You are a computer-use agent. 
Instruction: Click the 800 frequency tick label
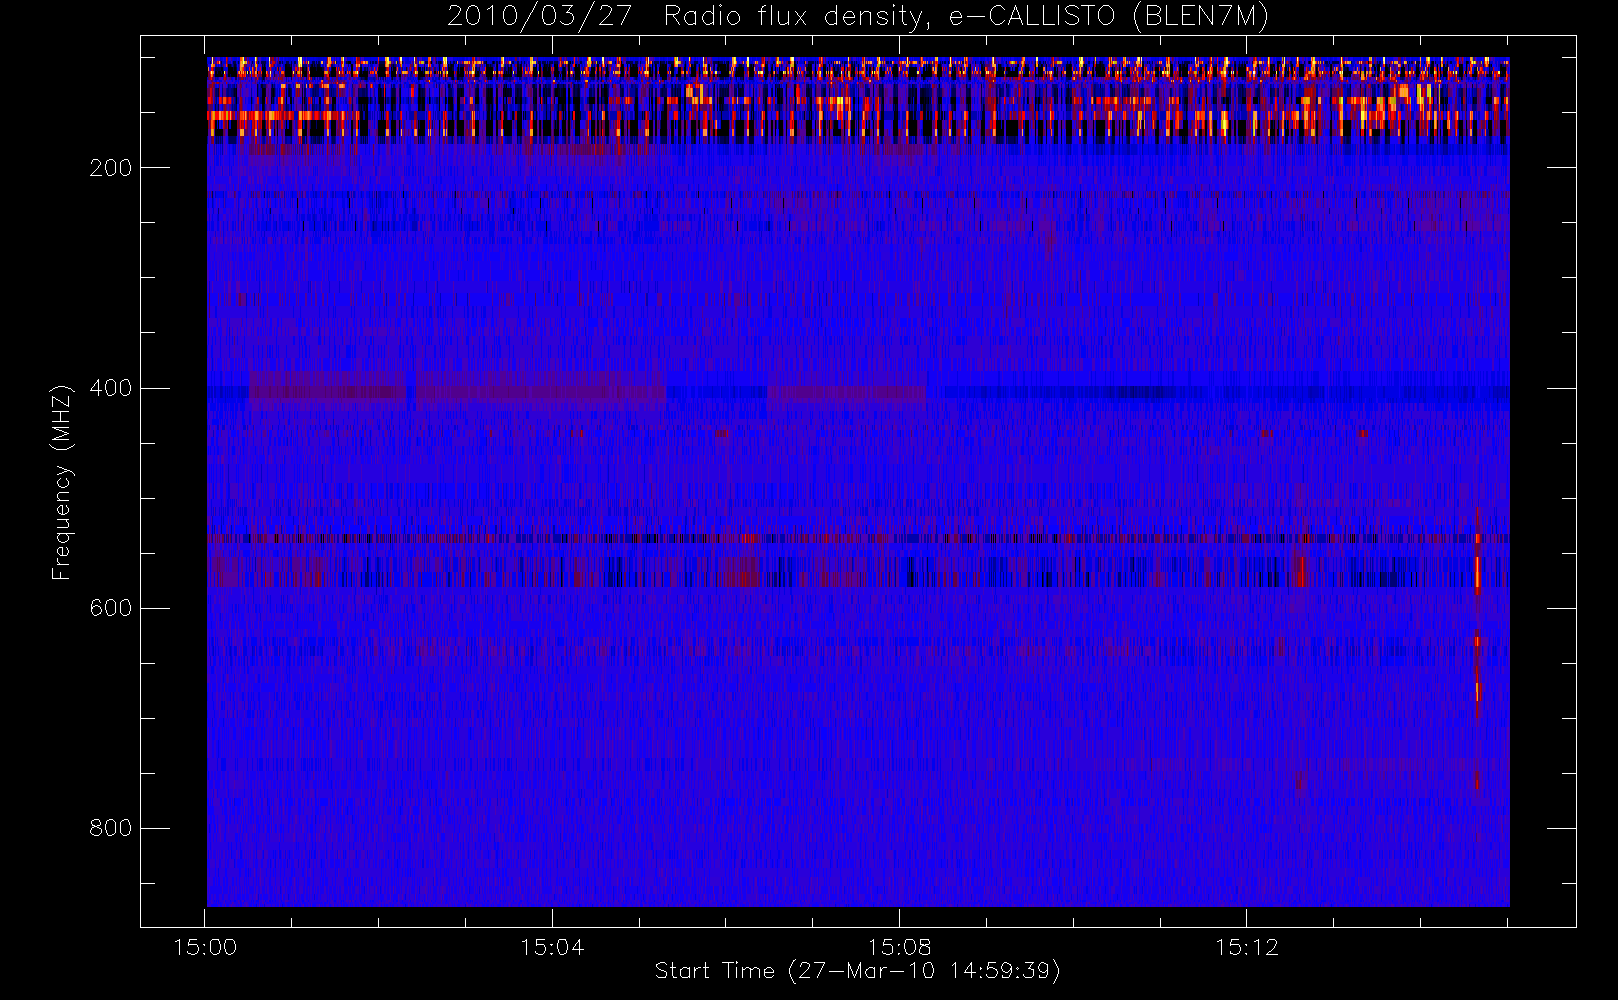(111, 828)
